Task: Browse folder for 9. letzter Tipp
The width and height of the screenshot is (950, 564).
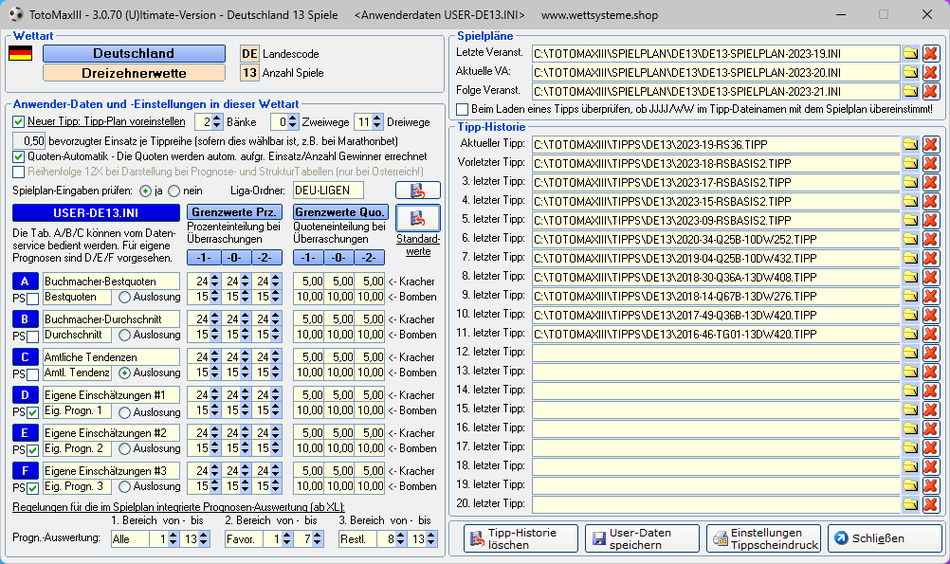Action: pos(910,296)
